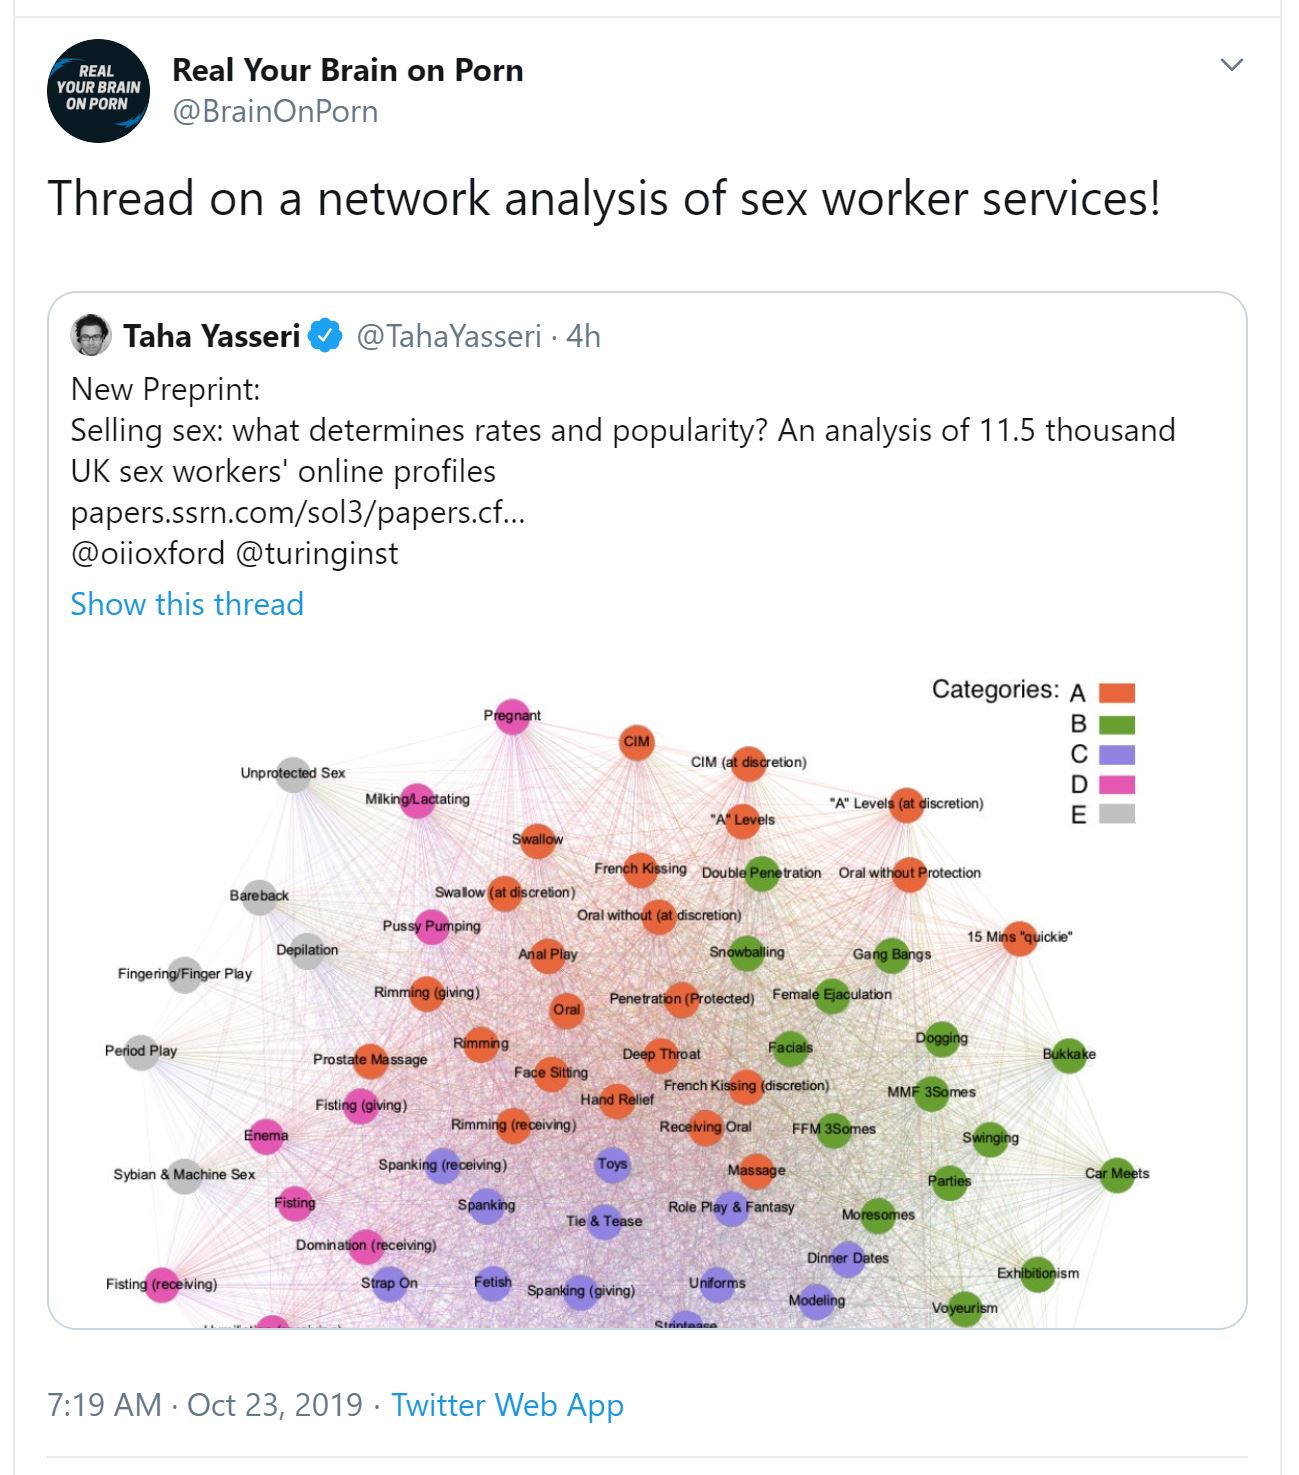Click the purple Toys node in the graph
The image size is (1299, 1475).
[x=612, y=1164]
